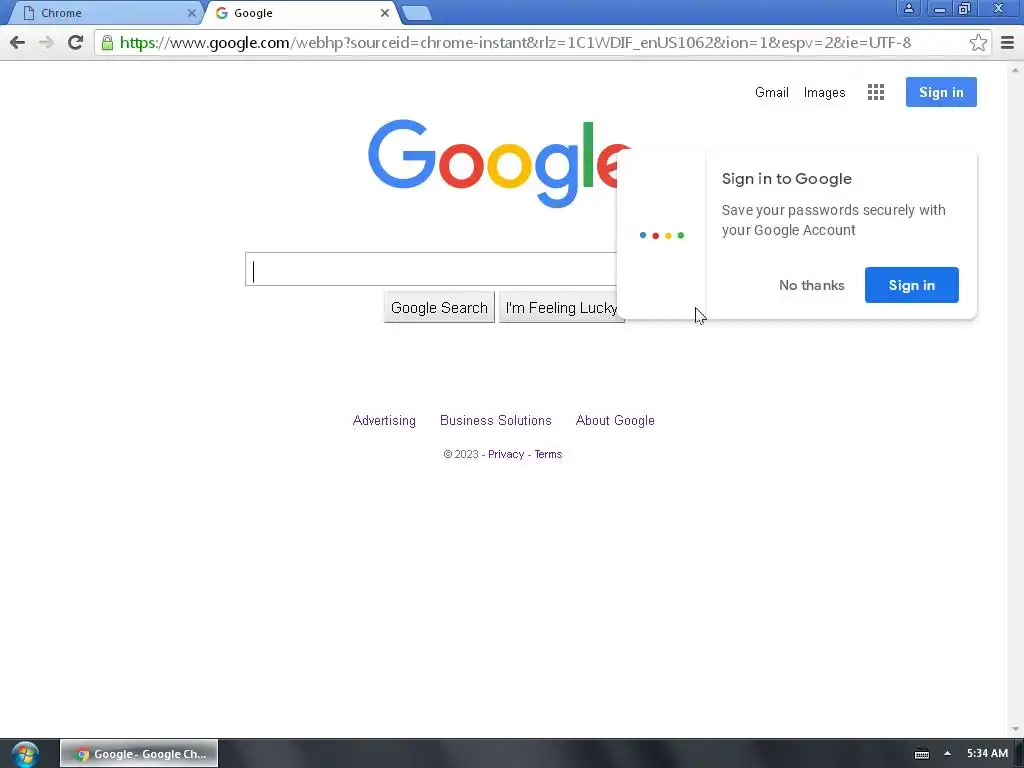Viewport: 1024px width, 768px height.
Task: Reload the current page
Action: coord(75,42)
